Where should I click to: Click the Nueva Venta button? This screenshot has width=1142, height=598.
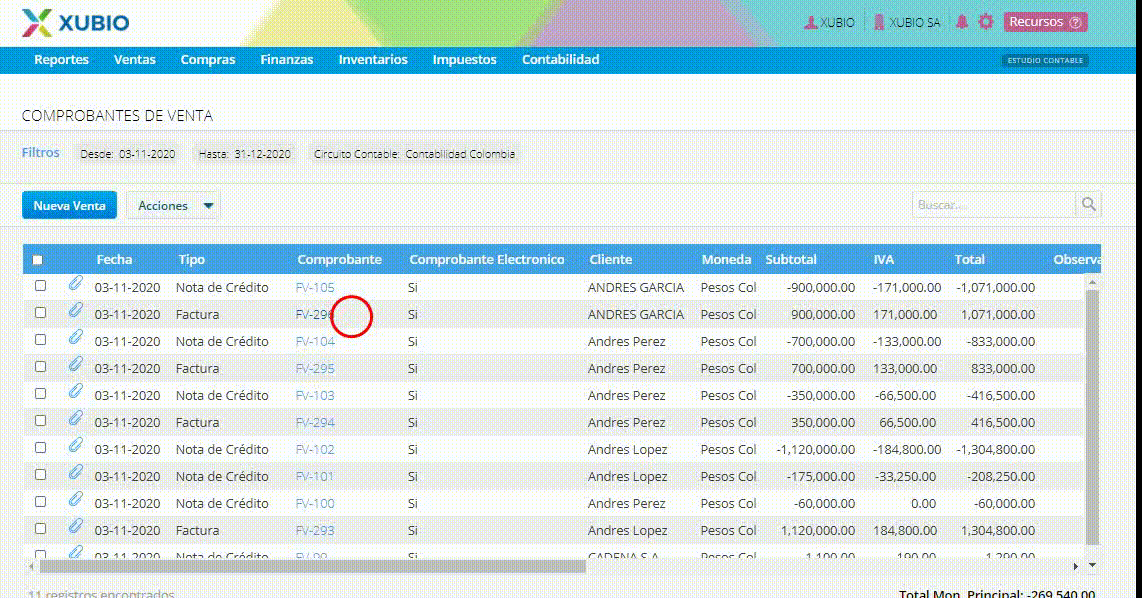pos(69,205)
